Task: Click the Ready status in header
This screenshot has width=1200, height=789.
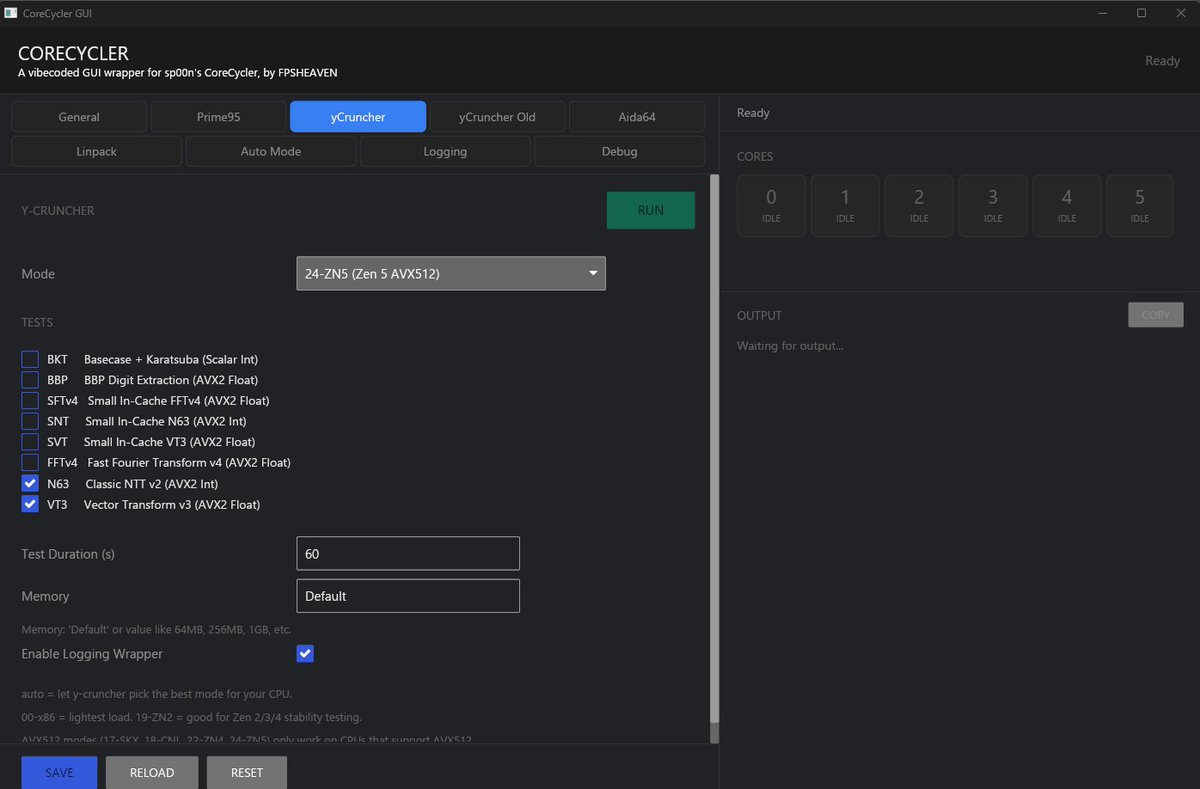Action: coord(1162,61)
